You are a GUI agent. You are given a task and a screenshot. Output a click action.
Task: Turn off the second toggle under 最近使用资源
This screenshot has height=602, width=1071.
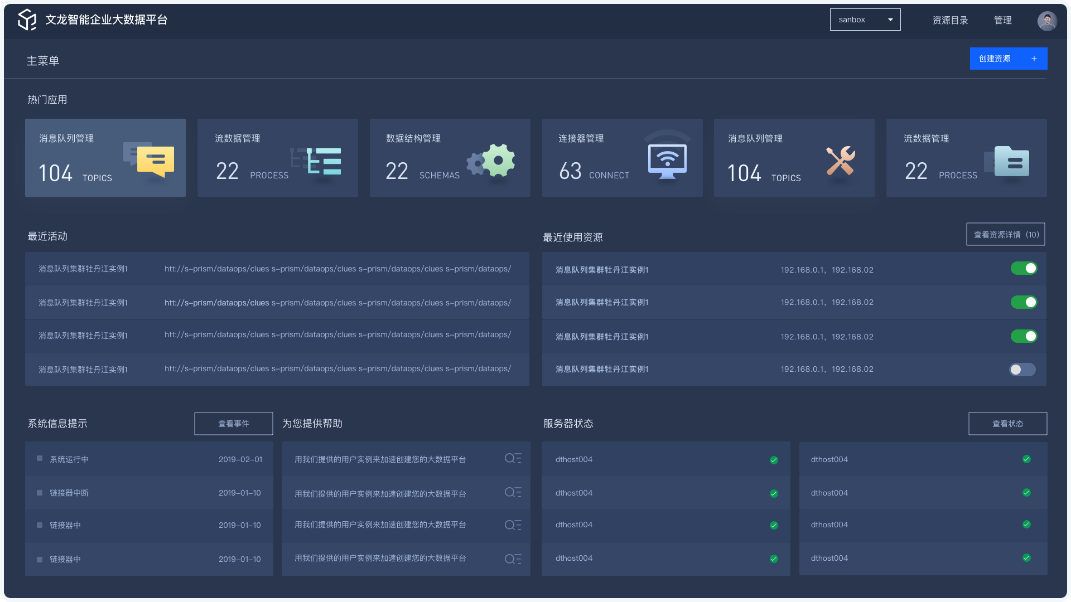[1024, 302]
